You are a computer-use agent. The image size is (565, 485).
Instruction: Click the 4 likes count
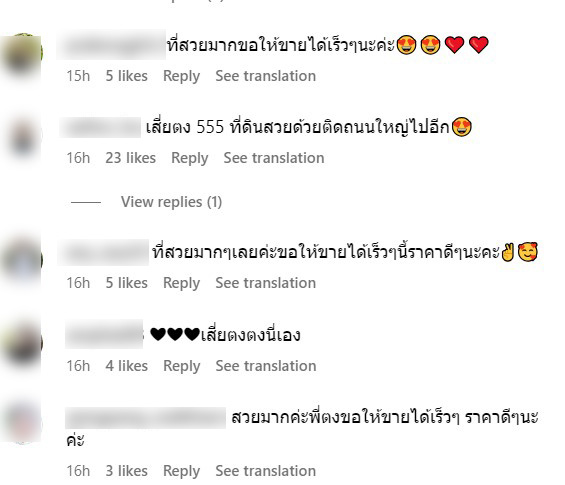click(x=126, y=366)
